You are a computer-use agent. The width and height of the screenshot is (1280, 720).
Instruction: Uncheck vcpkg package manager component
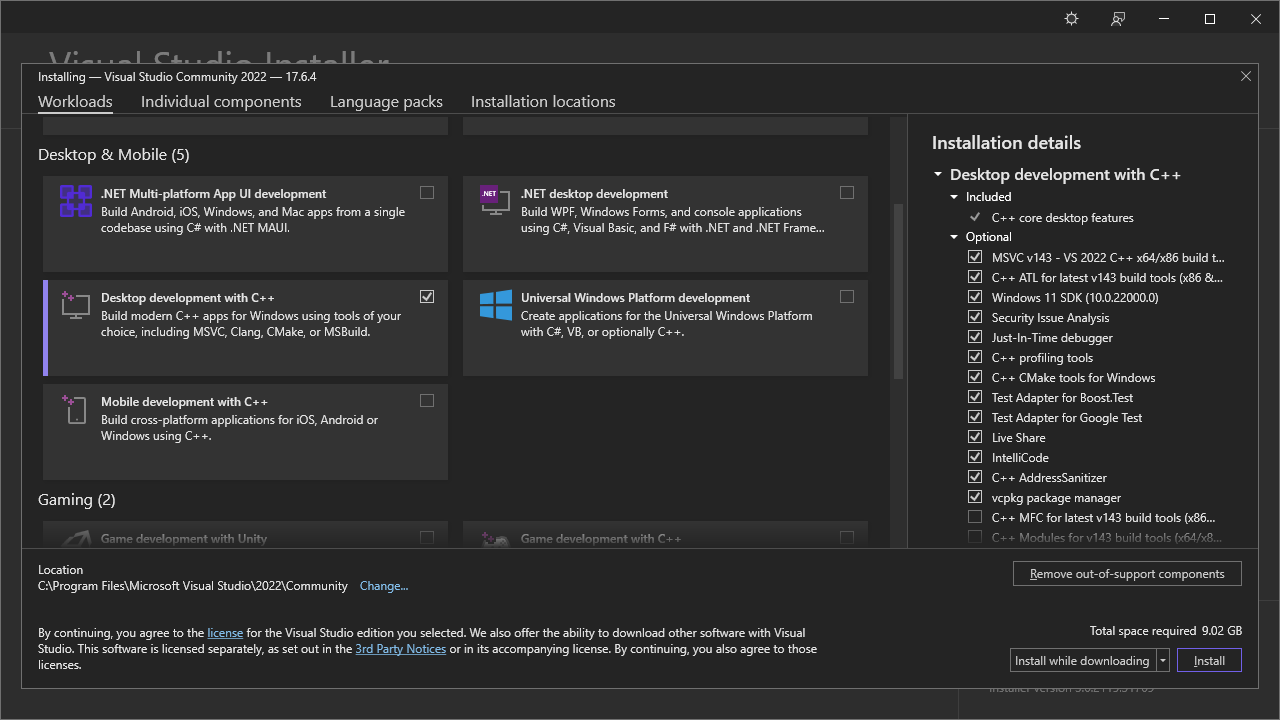pos(975,497)
